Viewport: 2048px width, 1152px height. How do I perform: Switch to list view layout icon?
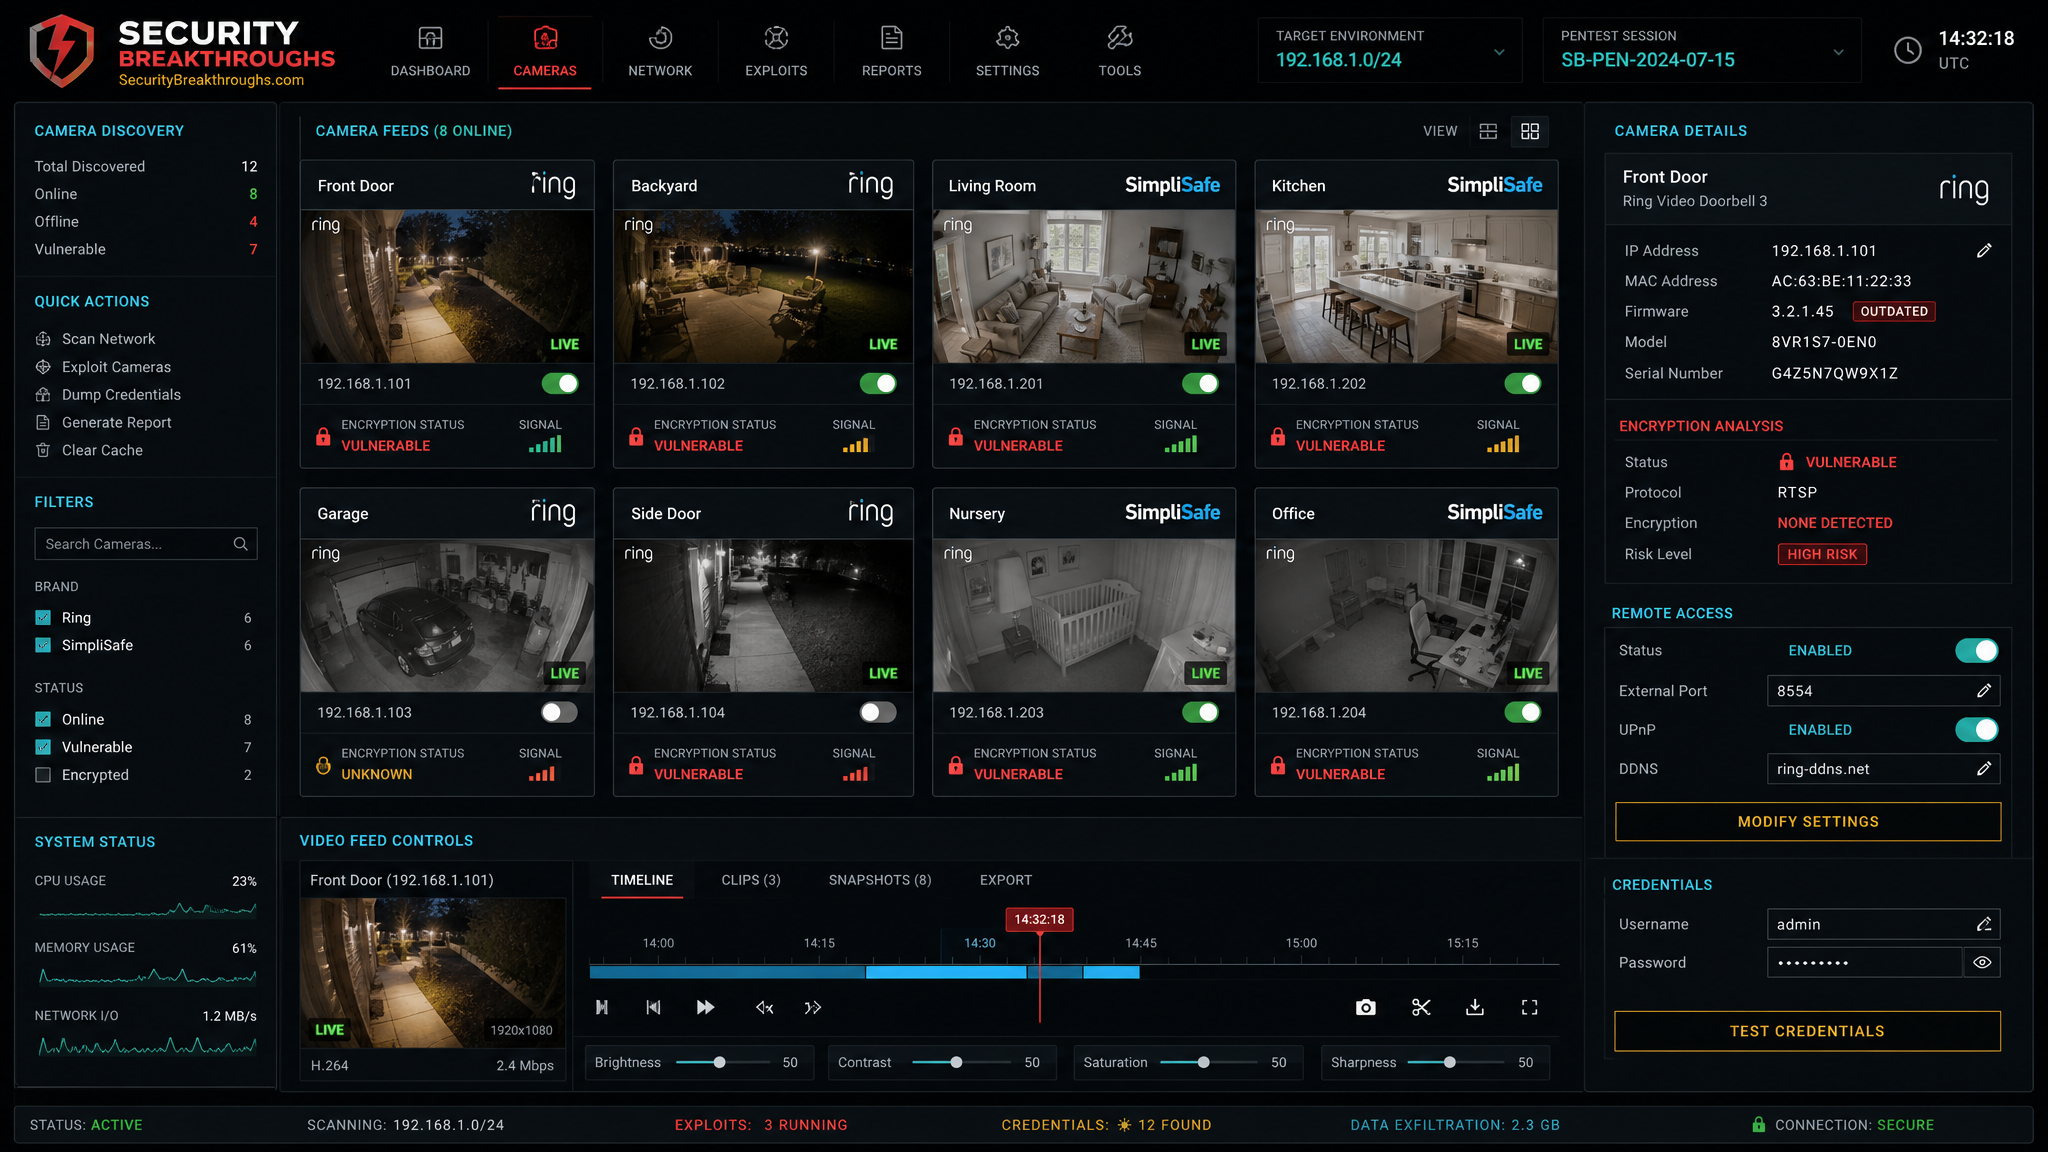coord(1488,131)
